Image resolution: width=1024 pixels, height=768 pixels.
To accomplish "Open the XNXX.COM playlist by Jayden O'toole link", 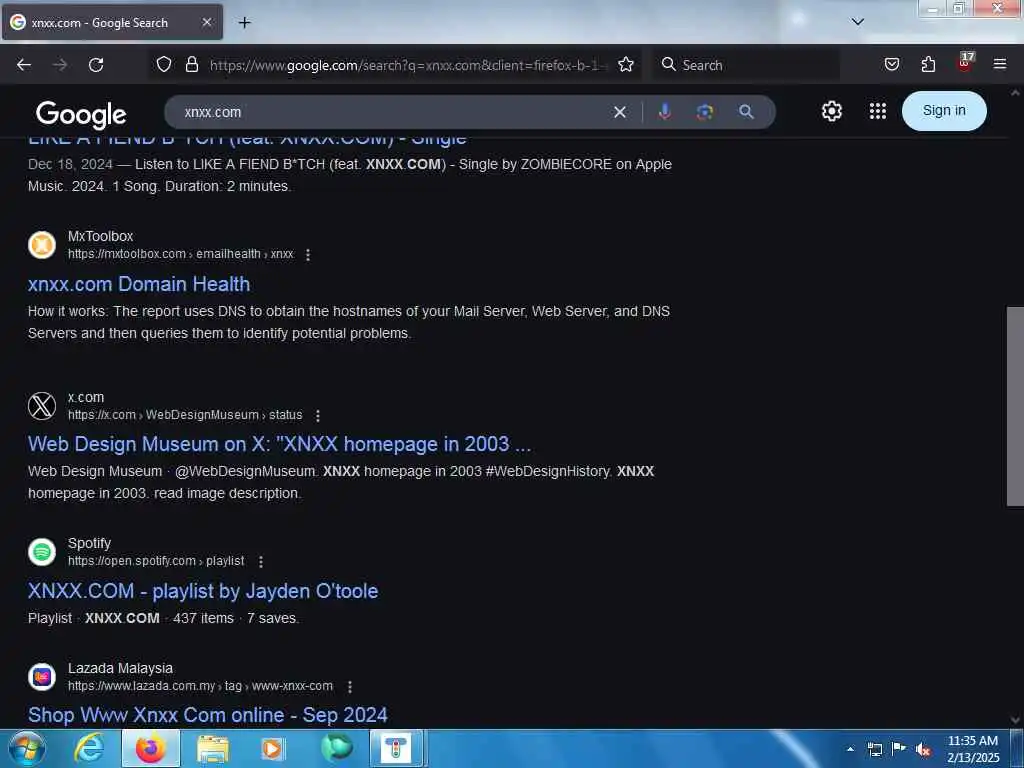I will 203,591.
